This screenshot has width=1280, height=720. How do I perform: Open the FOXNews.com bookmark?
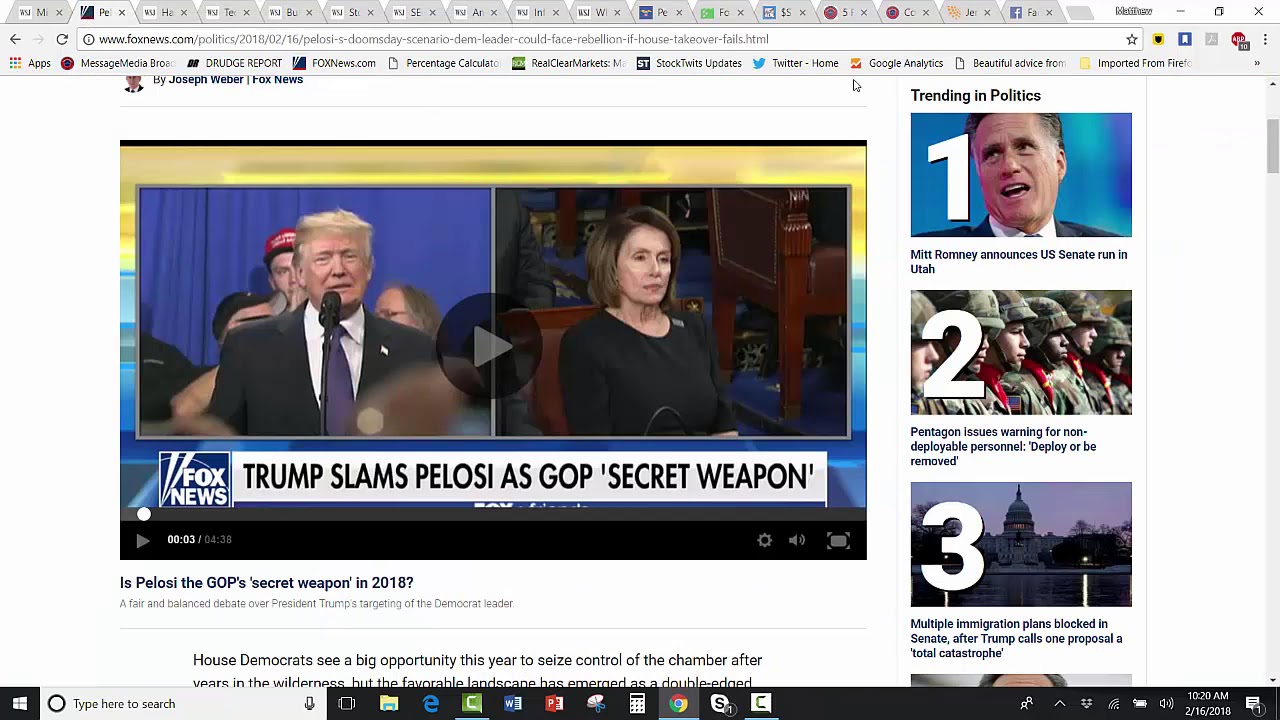pos(334,63)
